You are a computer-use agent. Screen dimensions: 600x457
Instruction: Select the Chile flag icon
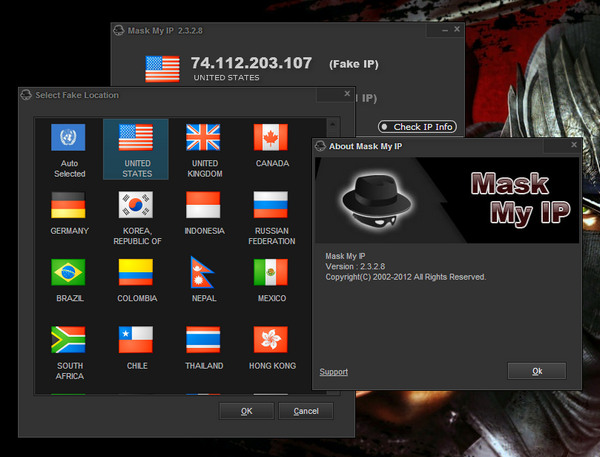click(135, 339)
